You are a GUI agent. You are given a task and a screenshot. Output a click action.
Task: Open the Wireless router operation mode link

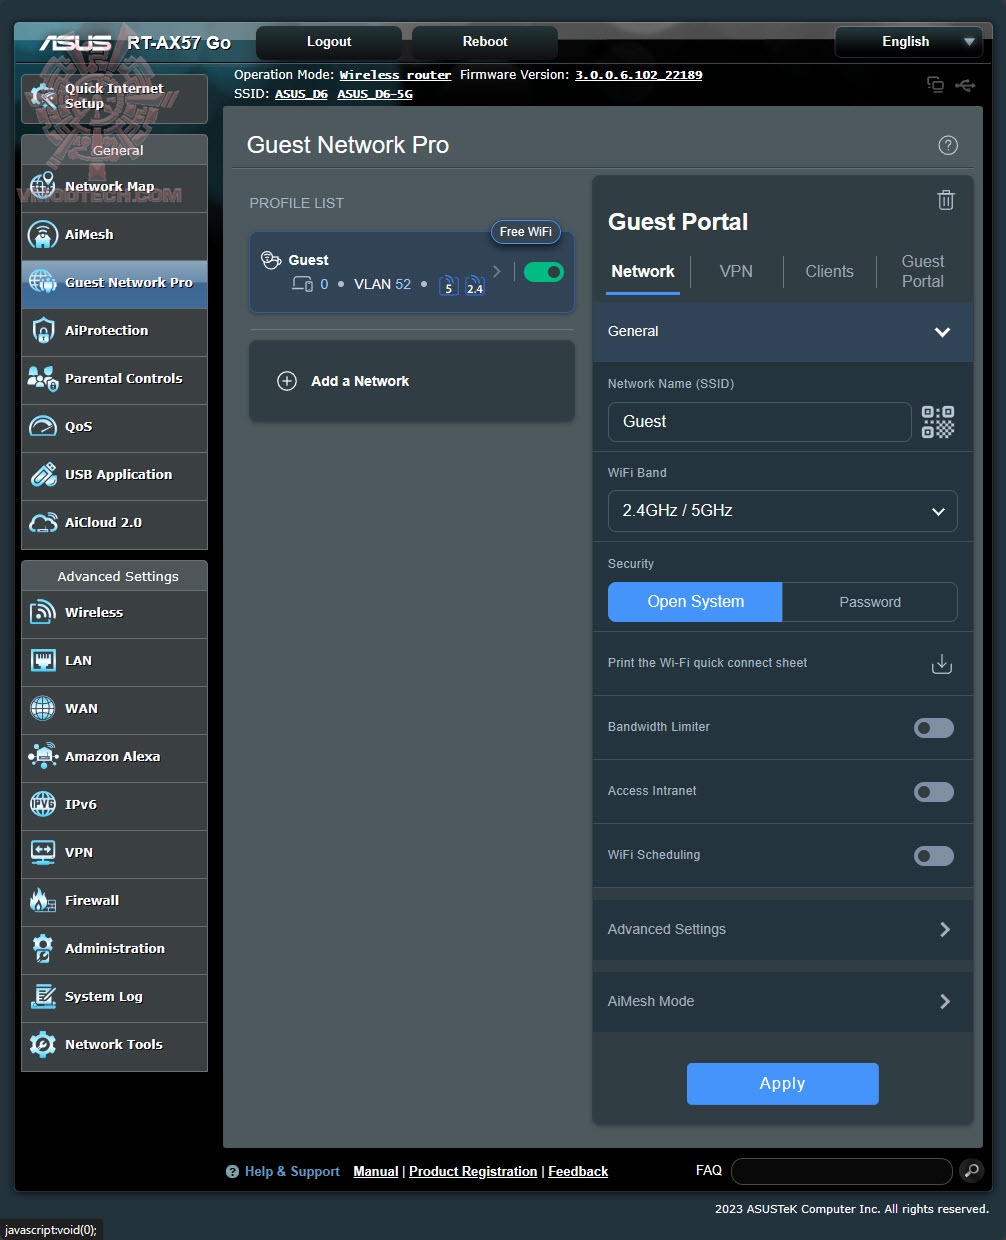tap(395, 75)
